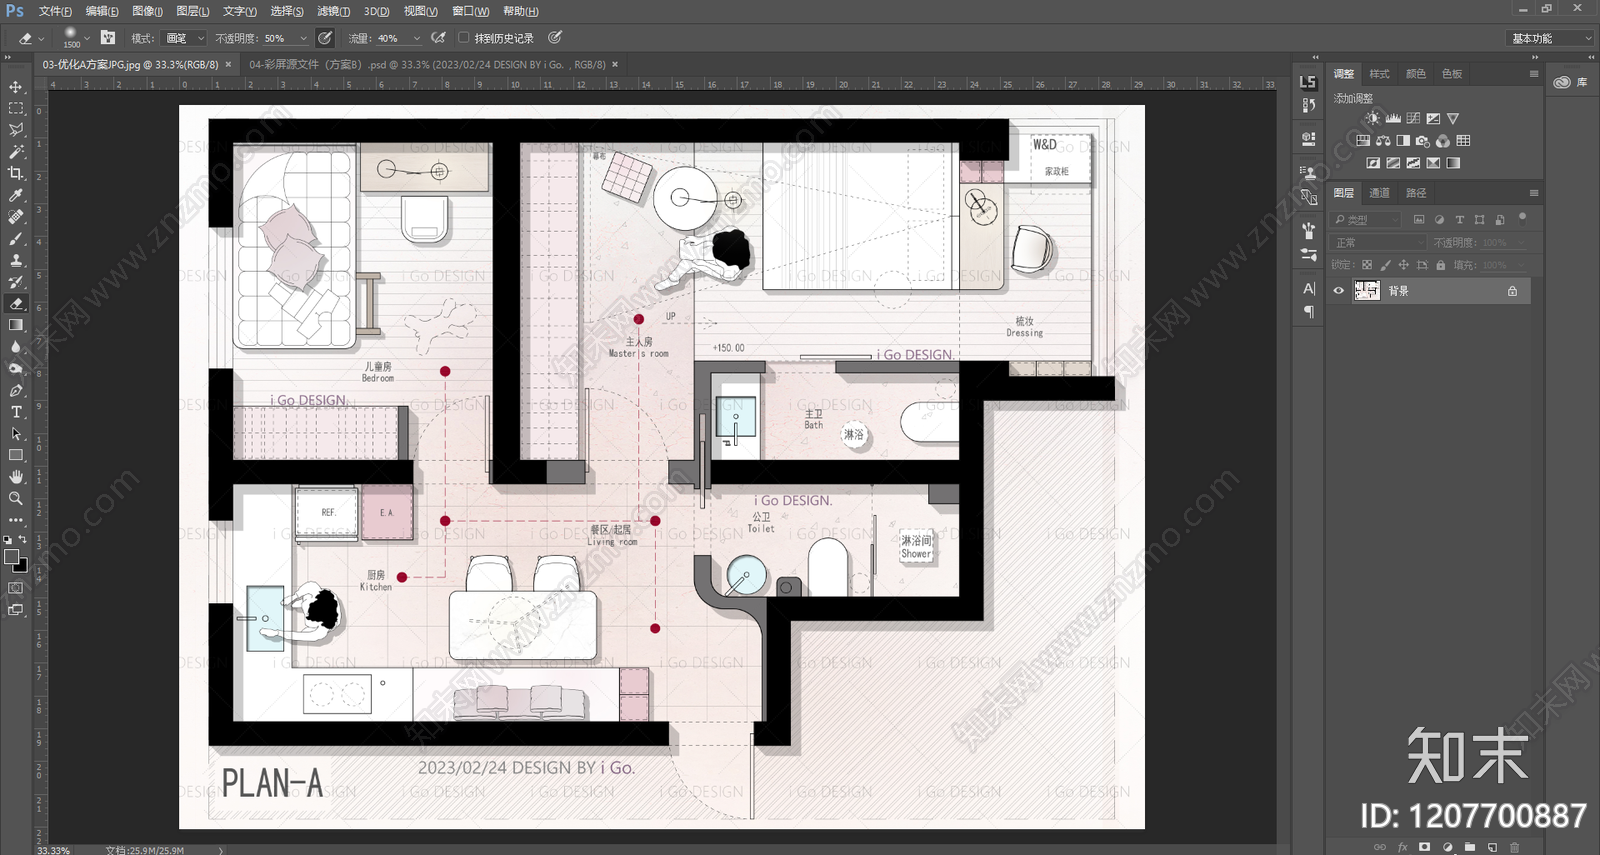
Task: Select the Move tool
Action: [x=16, y=87]
